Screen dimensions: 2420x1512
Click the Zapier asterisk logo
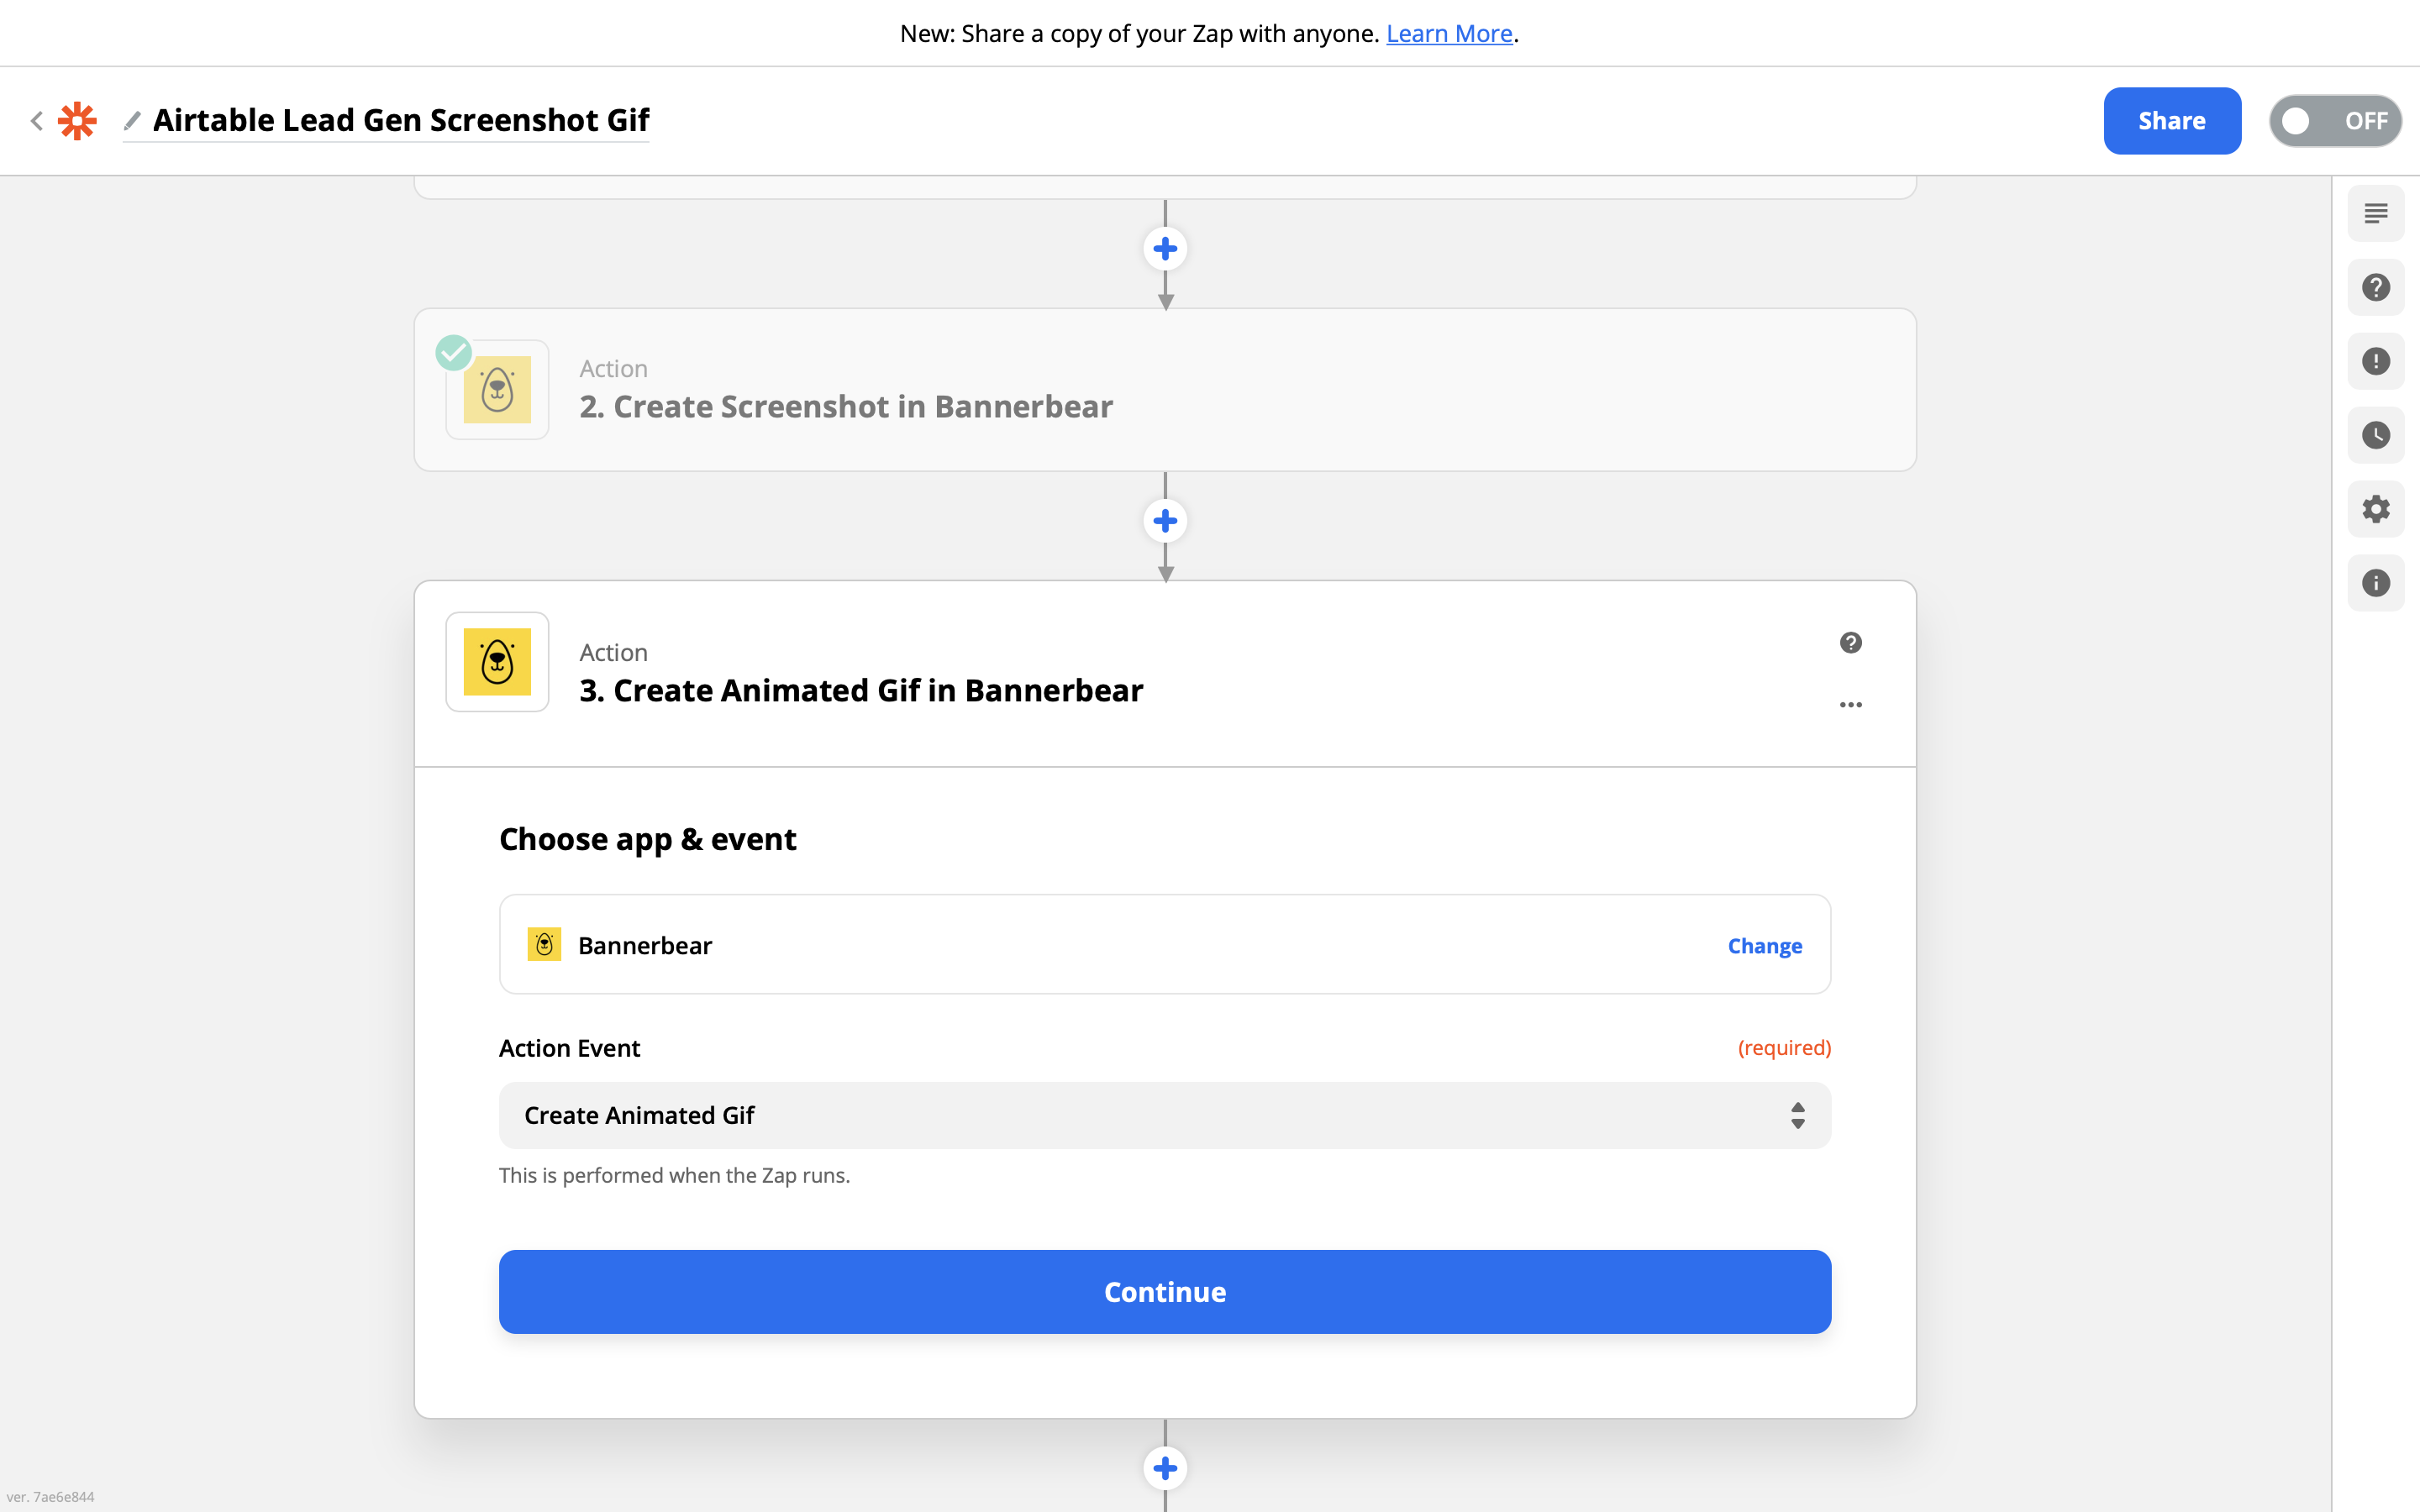pyautogui.click(x=77, y=121)
